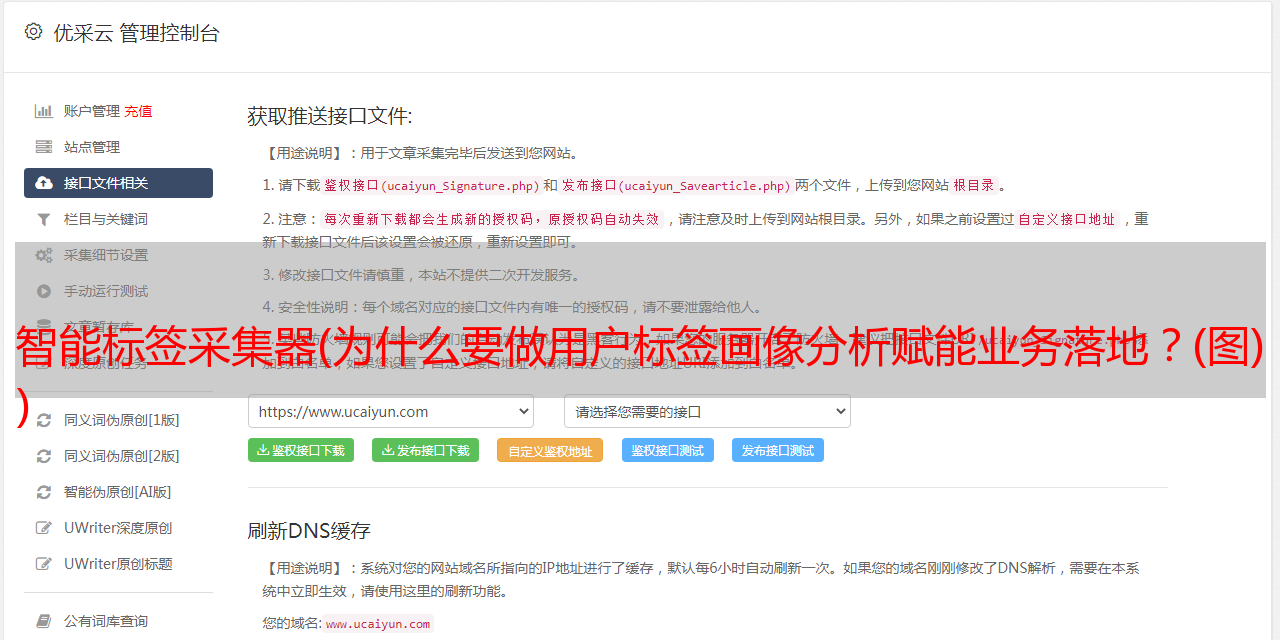Click the refresh icon for 同义词伪原创[1版]

coord(44,420)
